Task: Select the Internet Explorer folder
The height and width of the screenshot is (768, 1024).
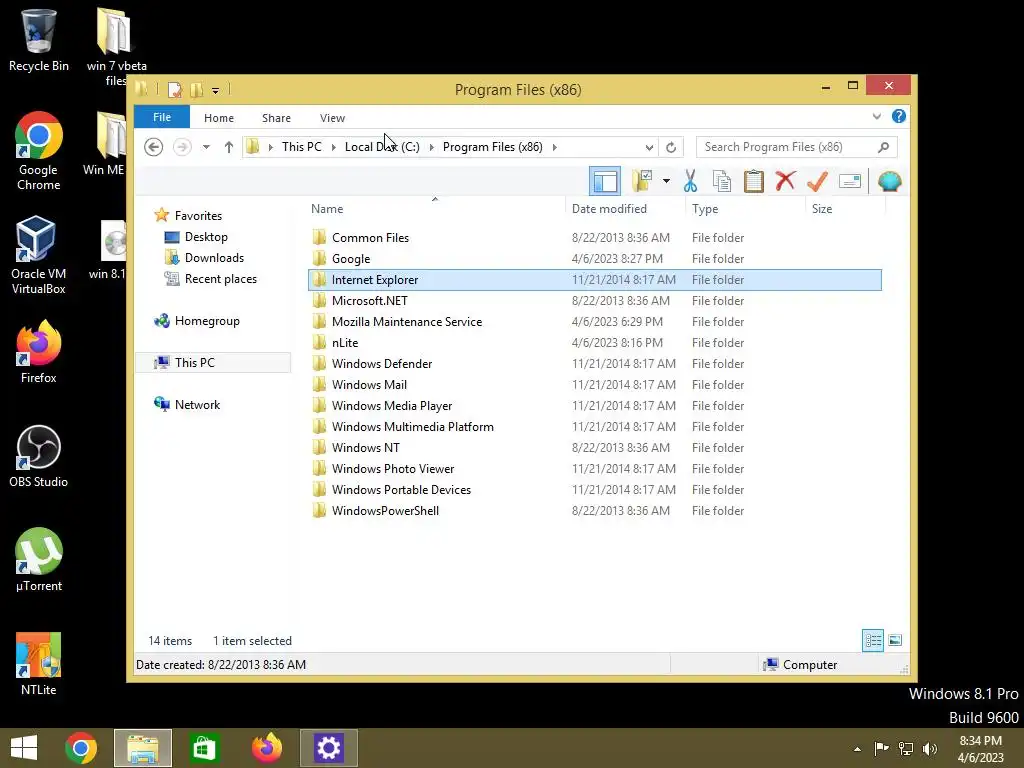Action: click(x=594, y=280)
